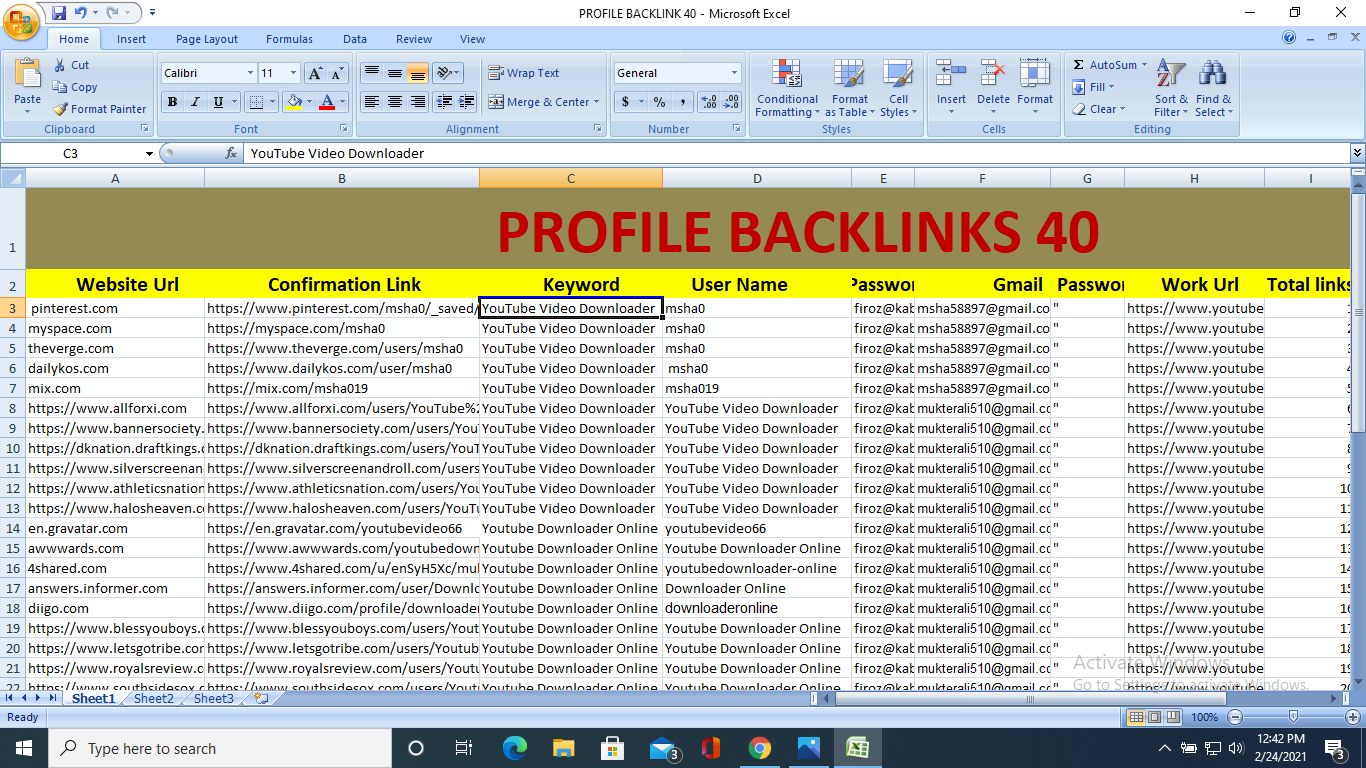Click the Conditional Formatting icon

(x=787, y=74)
